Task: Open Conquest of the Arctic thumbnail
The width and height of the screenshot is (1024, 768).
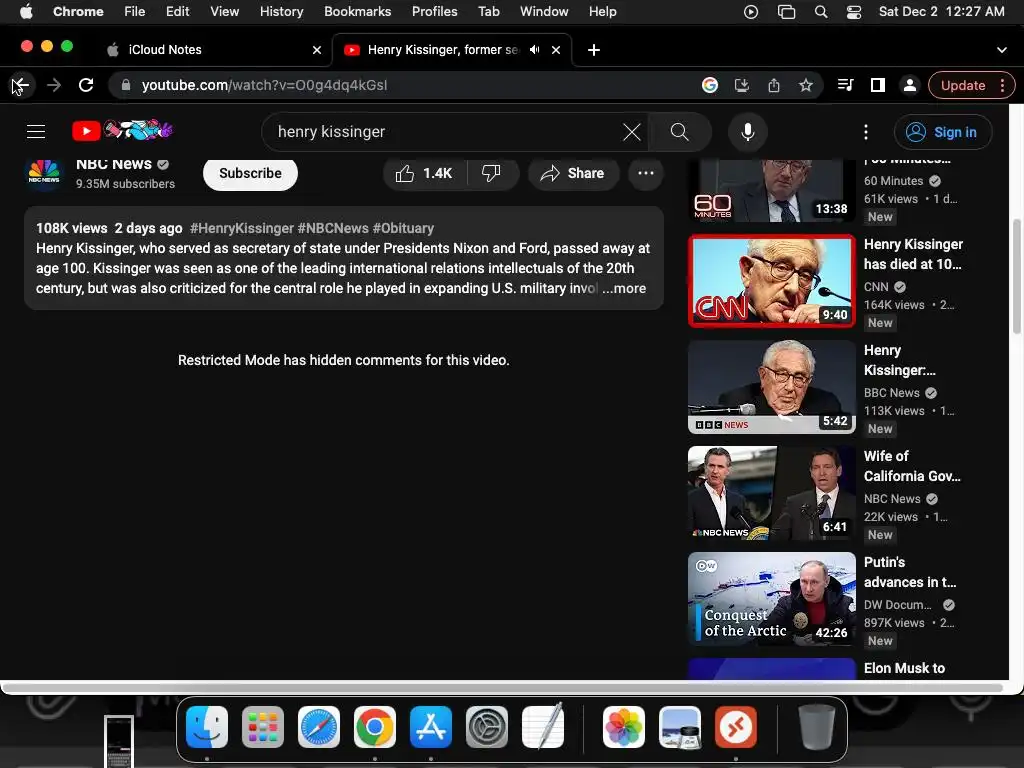Action: point(772,599)
